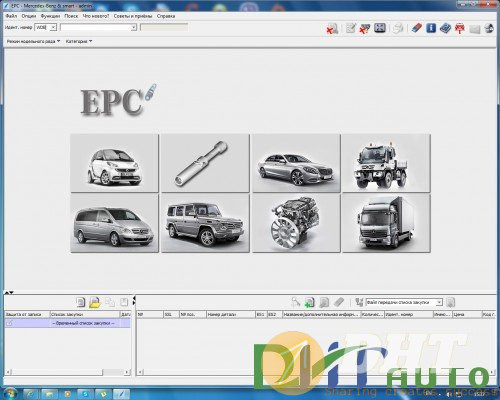
Task: Select the socket wrench tool thumbnail
Action: click(205, 163)
